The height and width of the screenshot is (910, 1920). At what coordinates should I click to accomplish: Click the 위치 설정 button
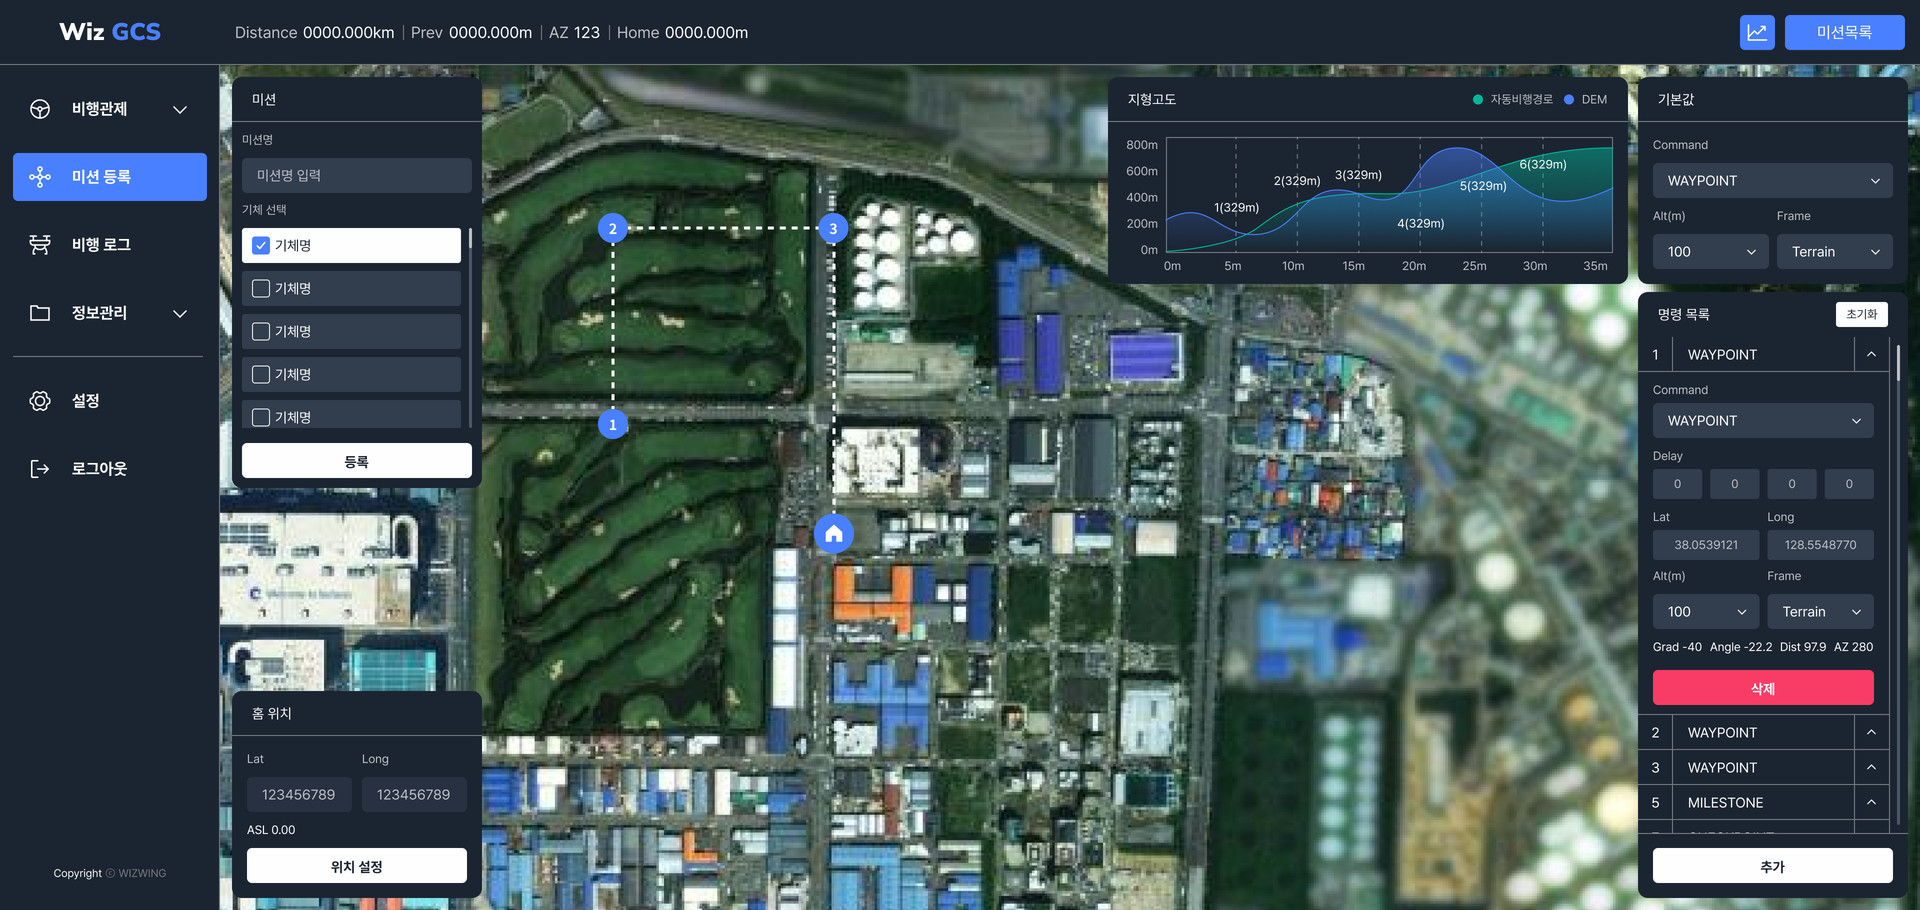pos(357,866)
